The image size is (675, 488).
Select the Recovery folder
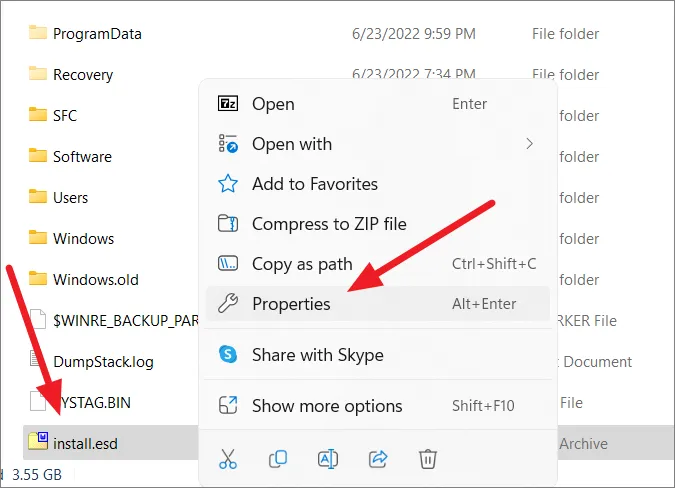(83, 74)
